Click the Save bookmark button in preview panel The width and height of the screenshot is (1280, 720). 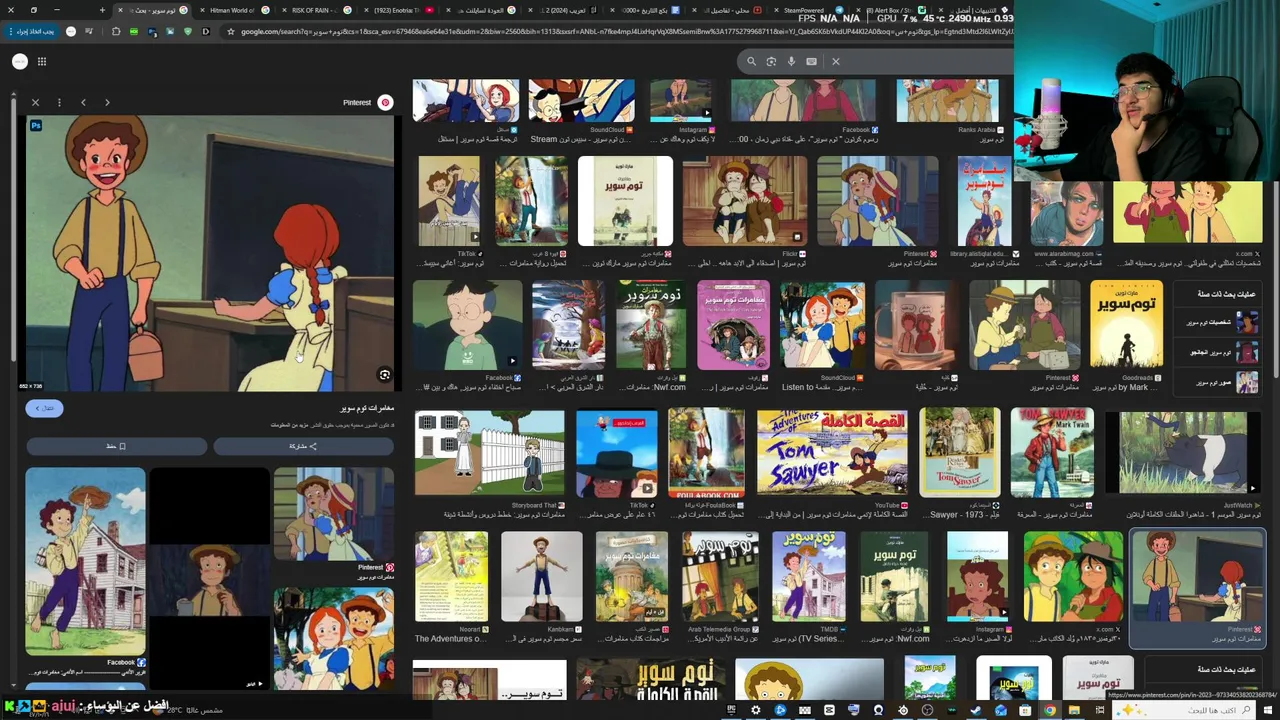(116, 446)
